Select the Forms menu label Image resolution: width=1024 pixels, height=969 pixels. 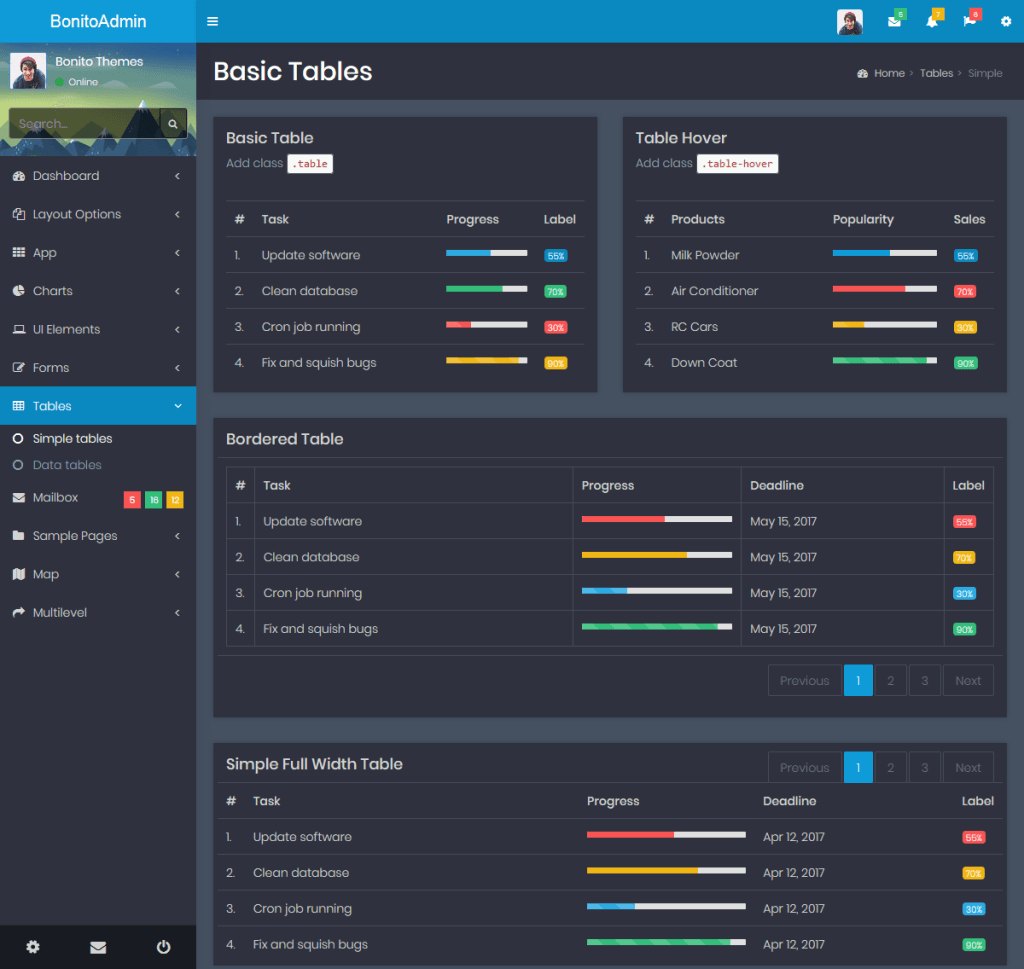tap(51, 368)
